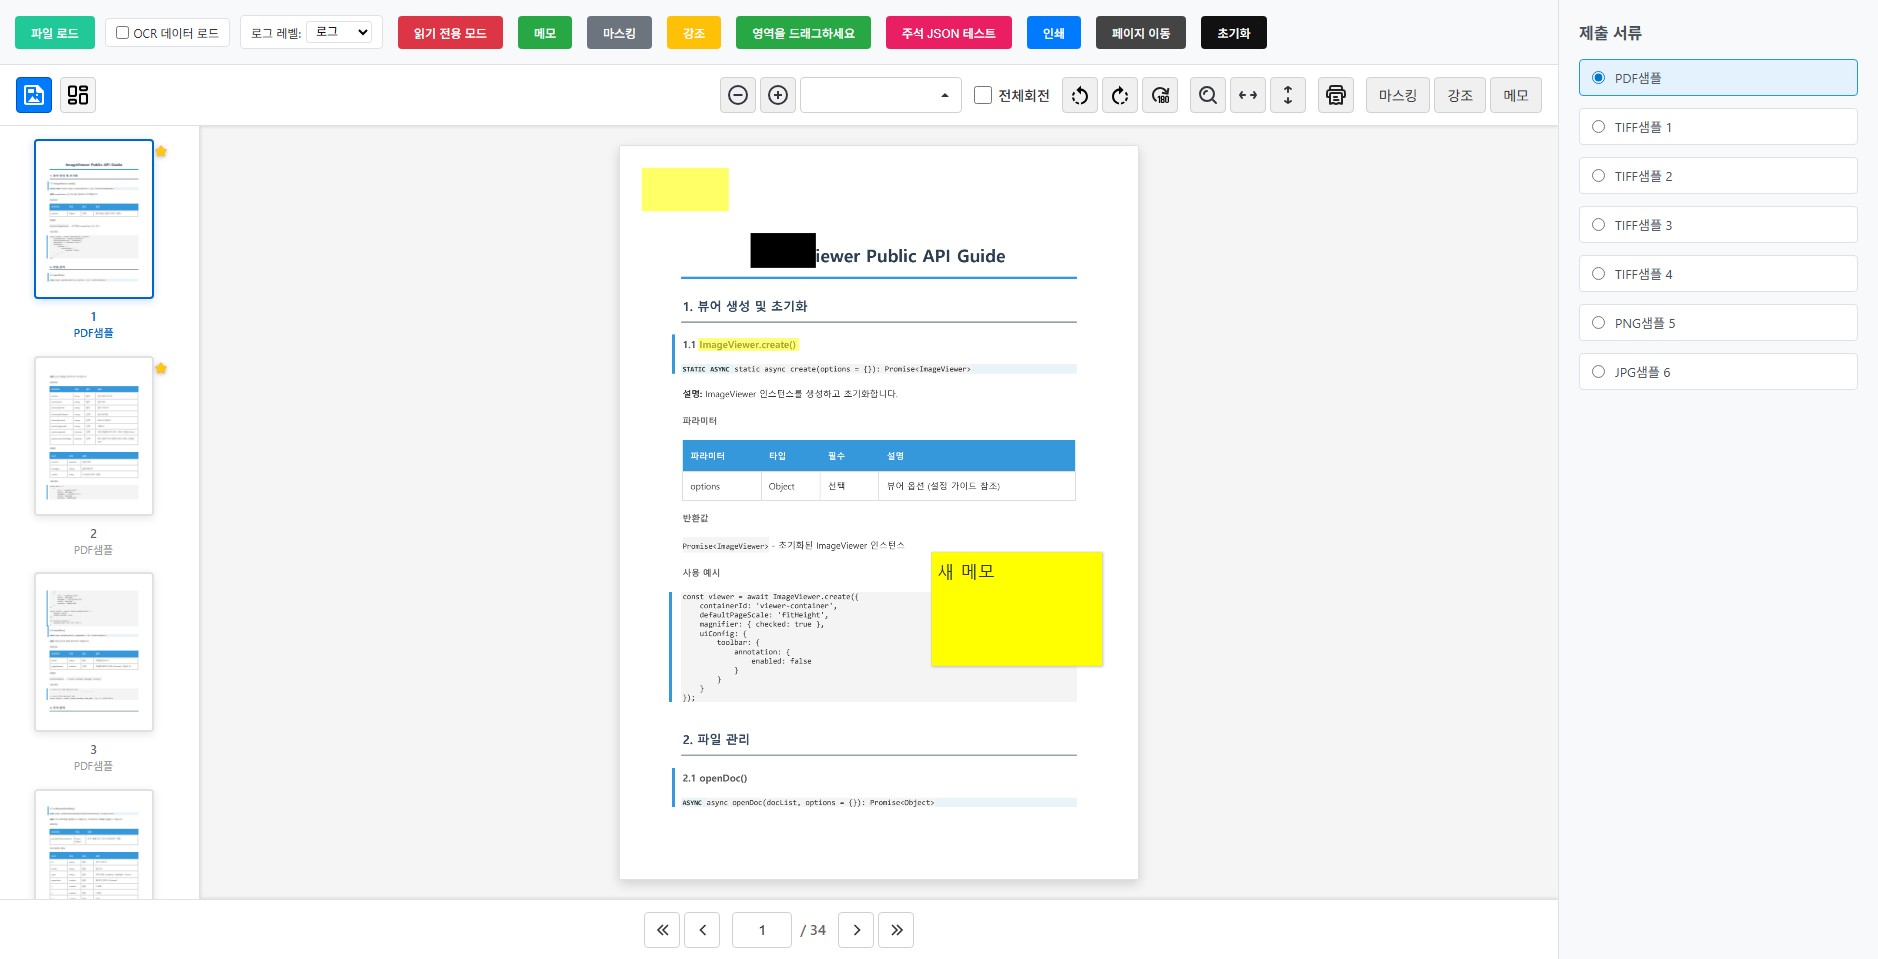The width and height of the screenshot is (1878, 959).
Task: Switch to thumbnail grid layout view
Action: (x=78, y=95)
